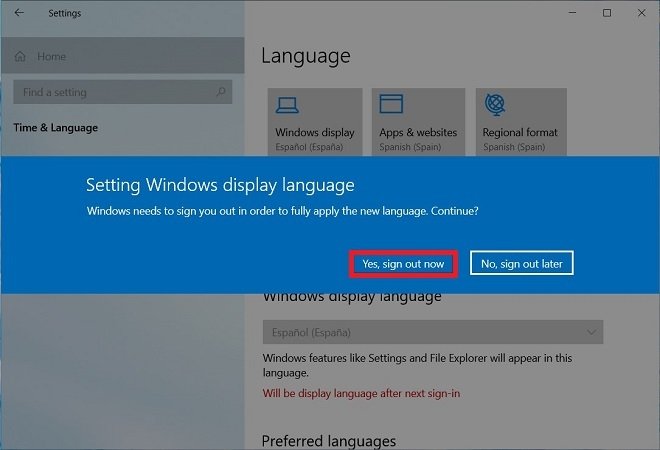
Task: Close the Settings window
Action: point(641,13)
